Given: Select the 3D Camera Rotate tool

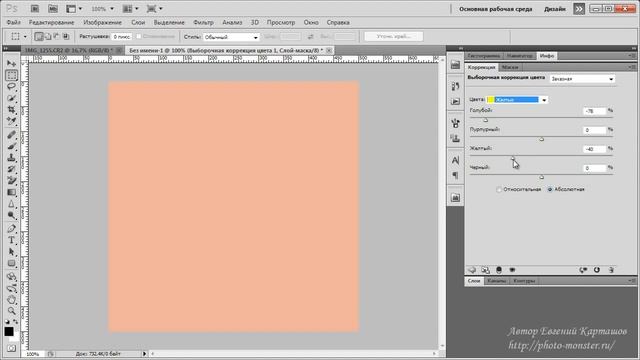Looking at the screenshot, I should tap(11, 288).
